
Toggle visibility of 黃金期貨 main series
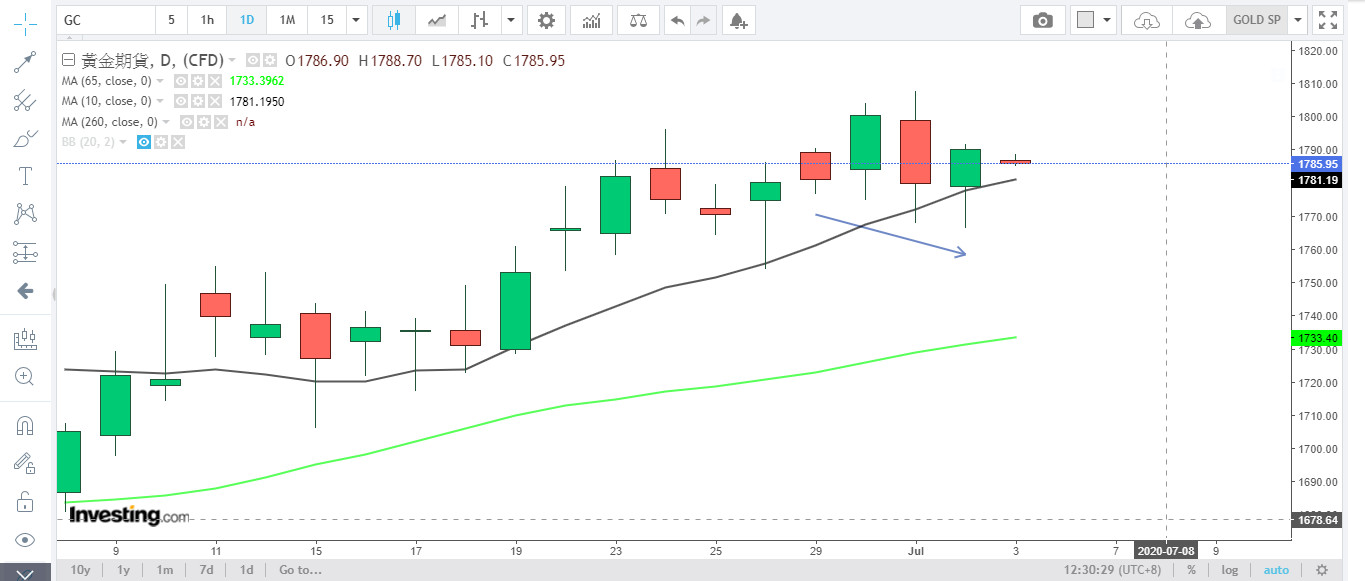click(x=253, y=61)
